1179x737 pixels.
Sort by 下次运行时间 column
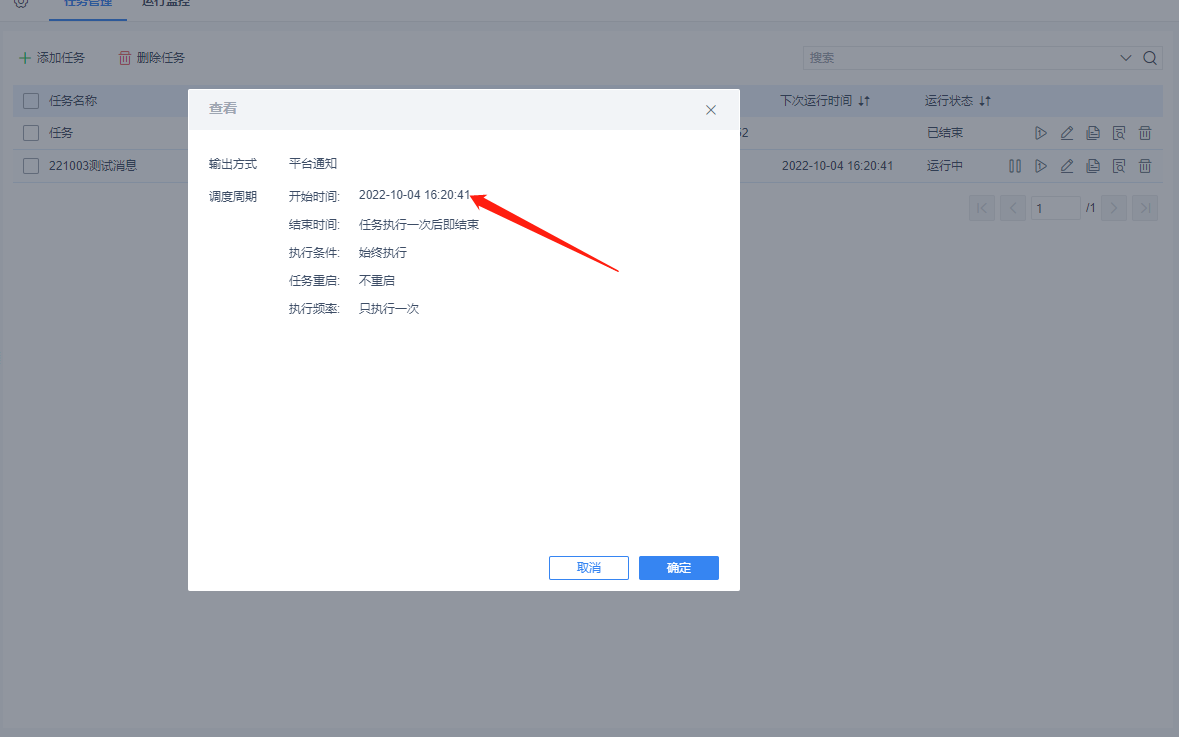[x=864, y=101]
